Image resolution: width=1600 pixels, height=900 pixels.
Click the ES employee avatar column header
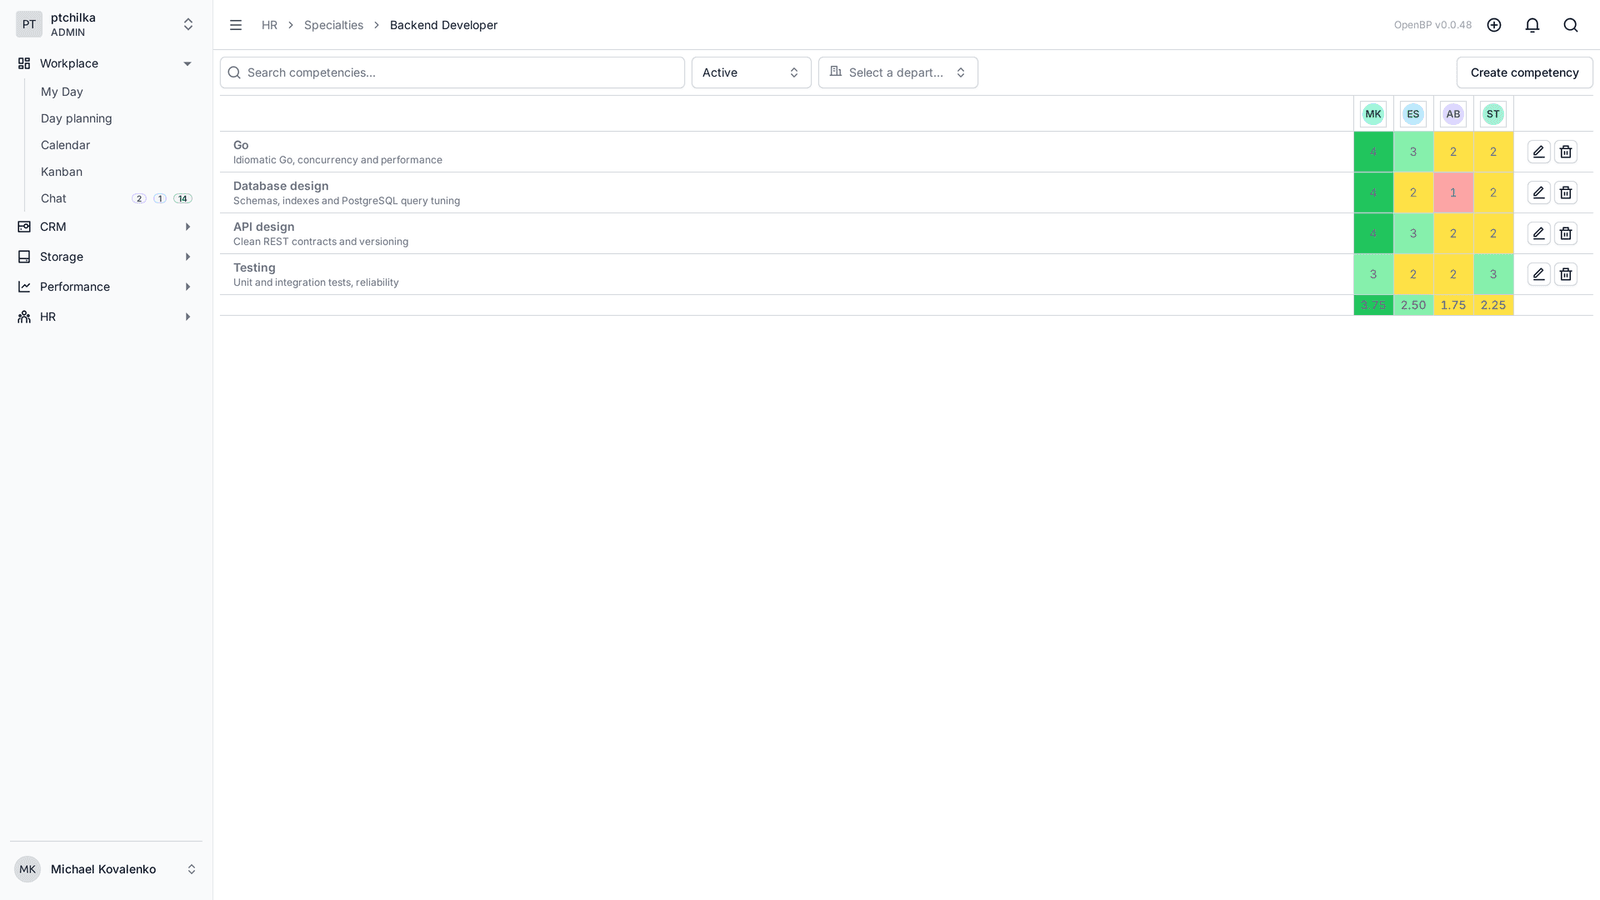[x=1413, y=114]
